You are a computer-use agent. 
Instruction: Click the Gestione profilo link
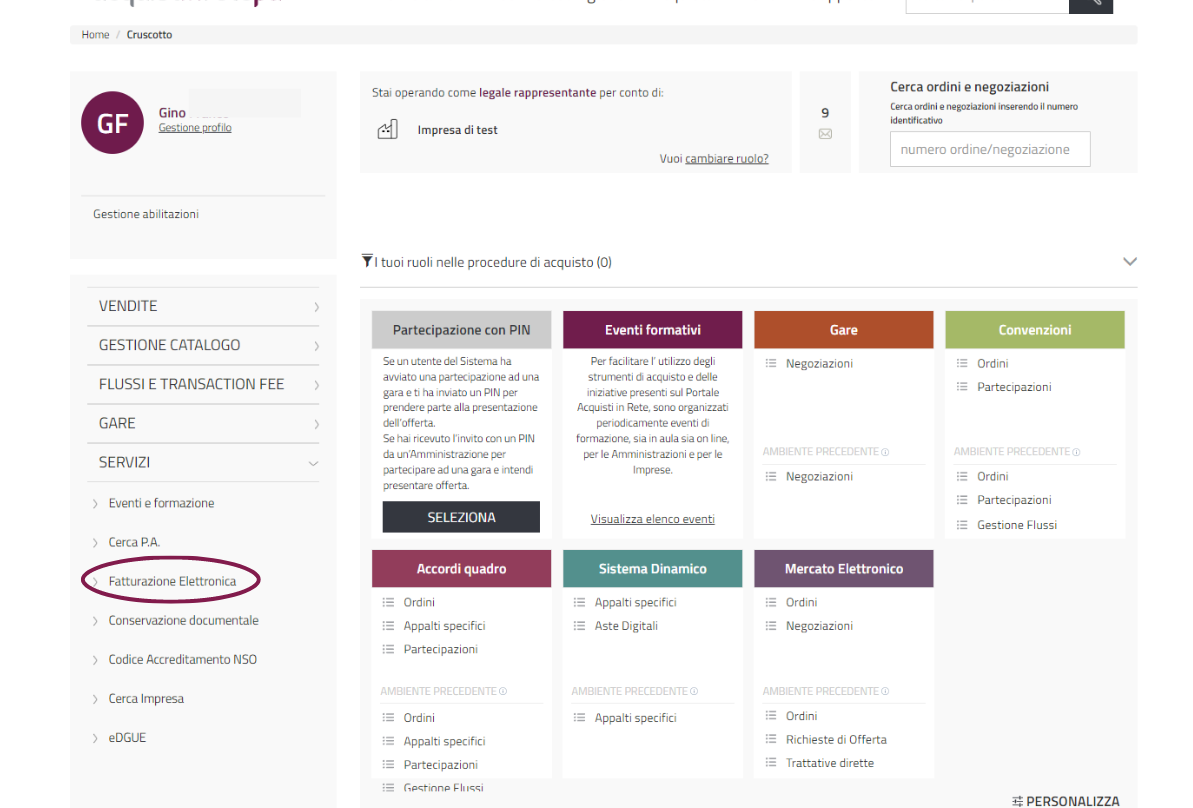click(x=195, y=128)
